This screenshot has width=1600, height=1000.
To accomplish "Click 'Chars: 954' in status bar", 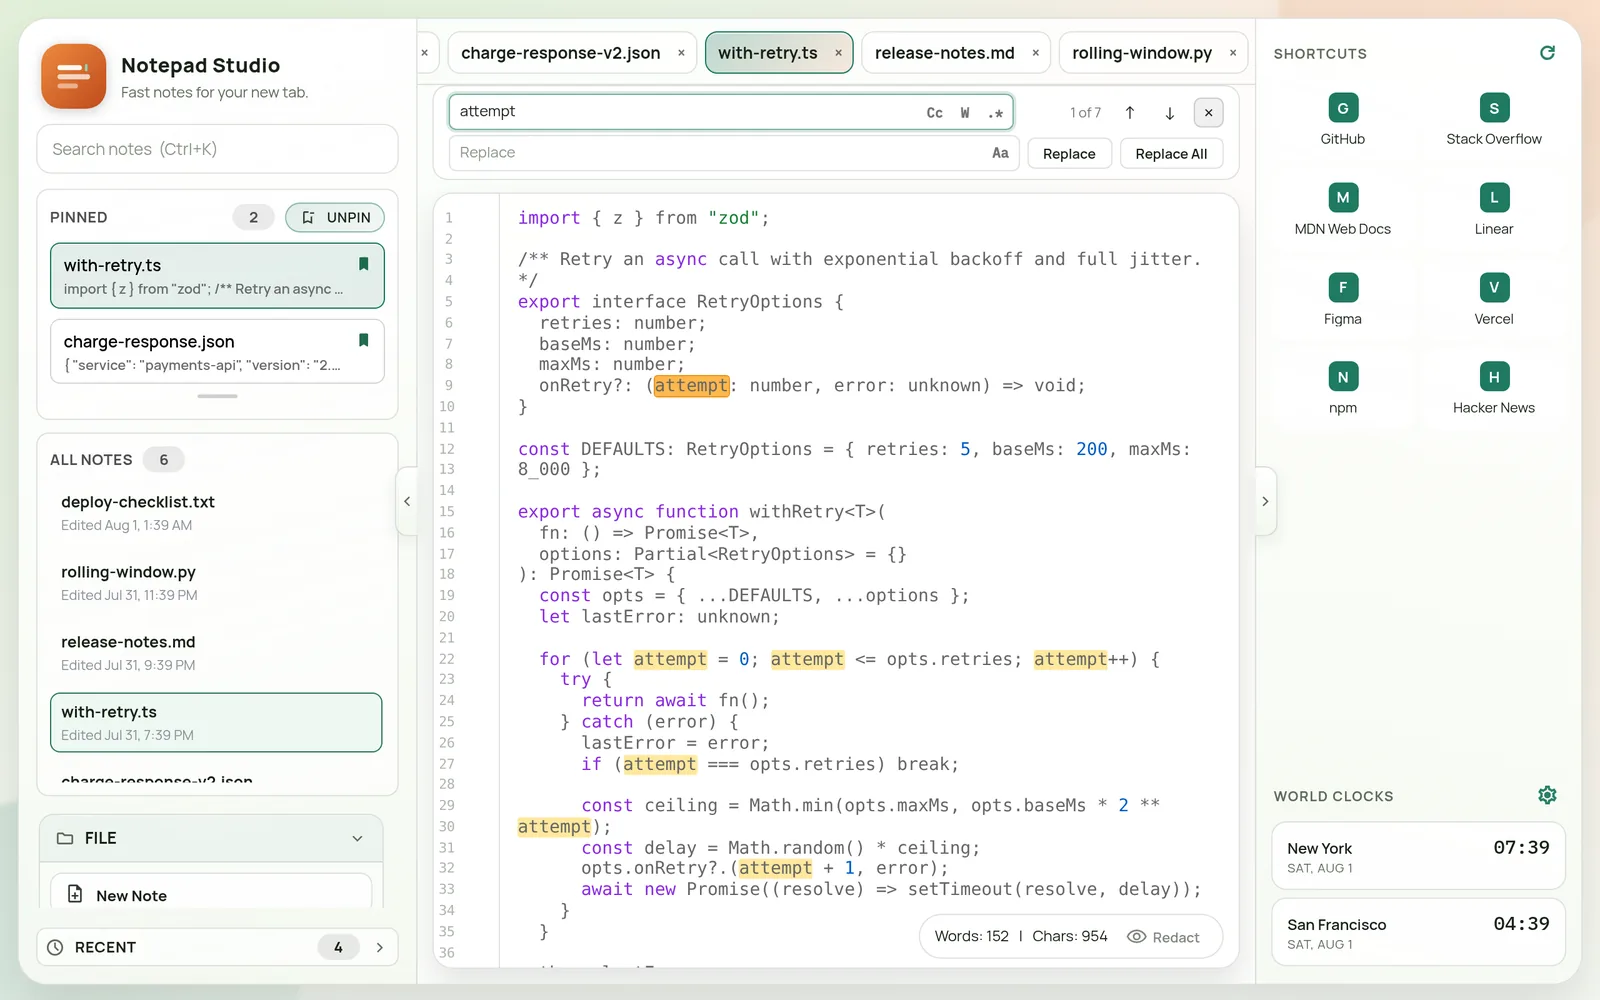I will (x=1070, y=937).
